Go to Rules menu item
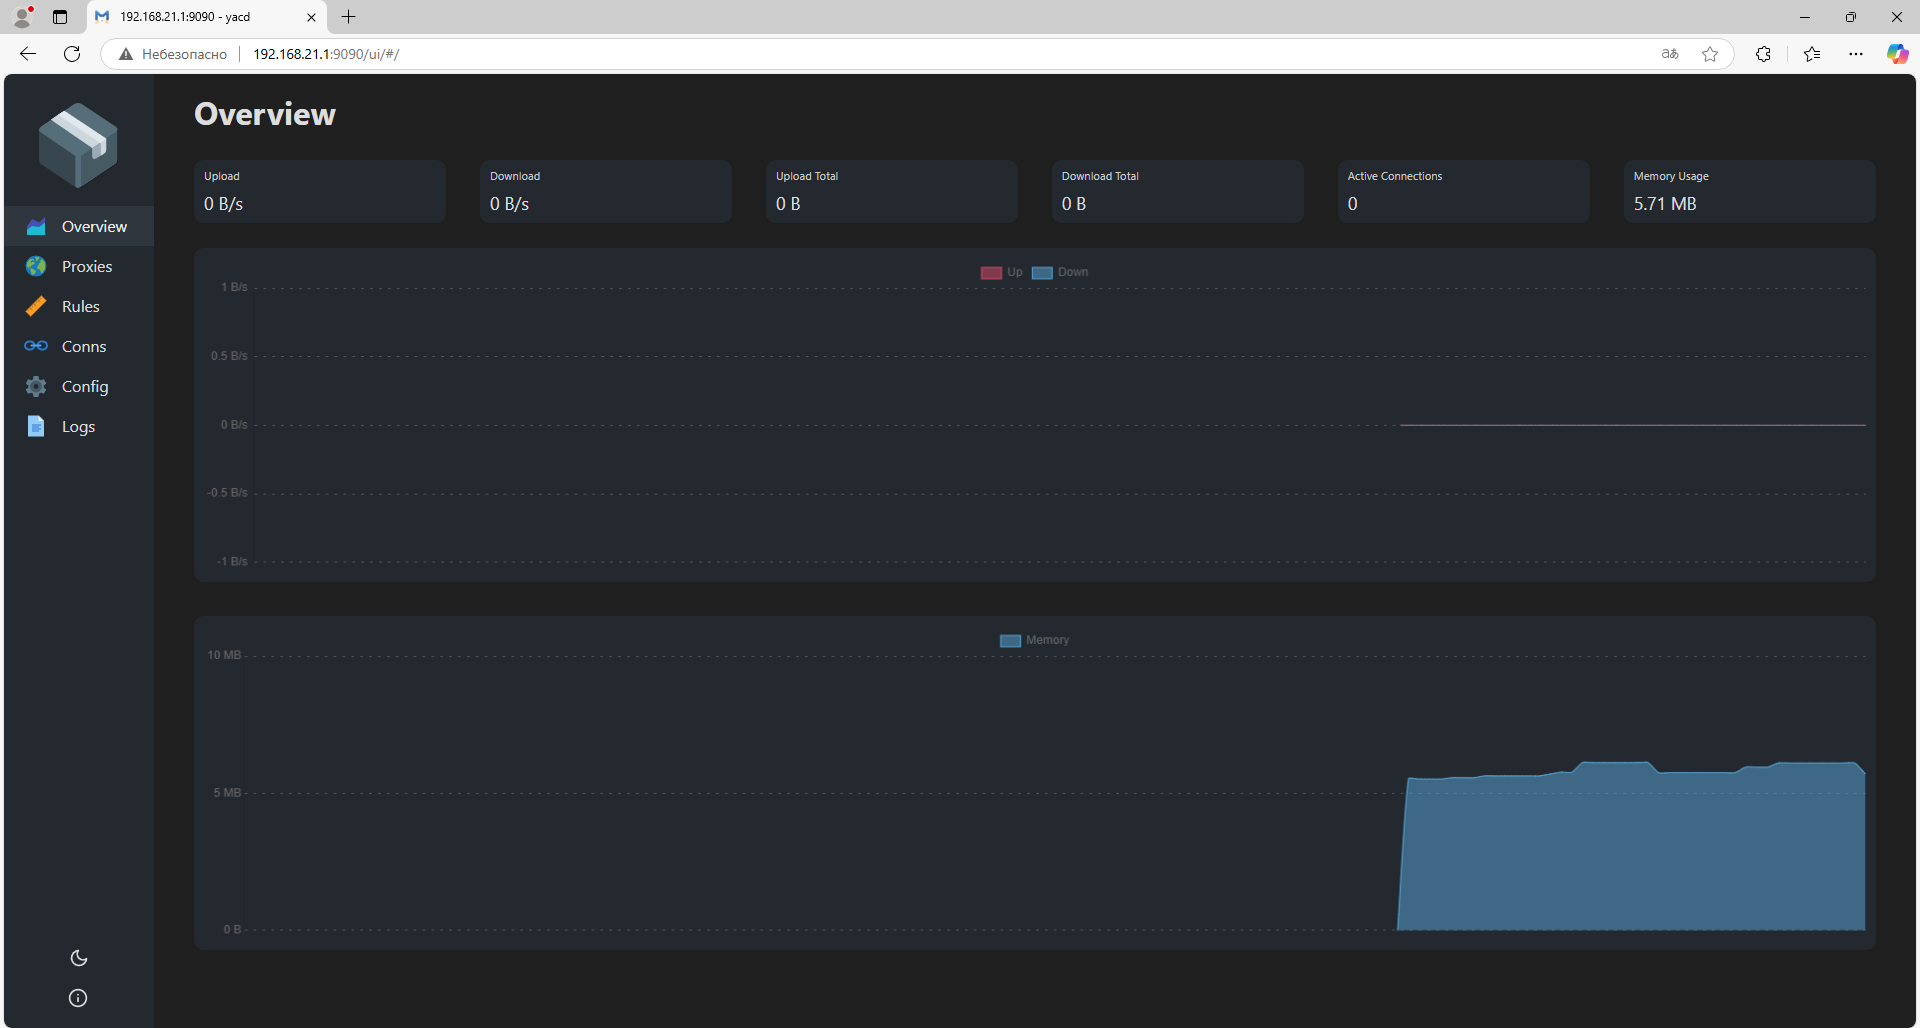Image resolution: width=1920 pixels, height=1028 pixels. 79,306
